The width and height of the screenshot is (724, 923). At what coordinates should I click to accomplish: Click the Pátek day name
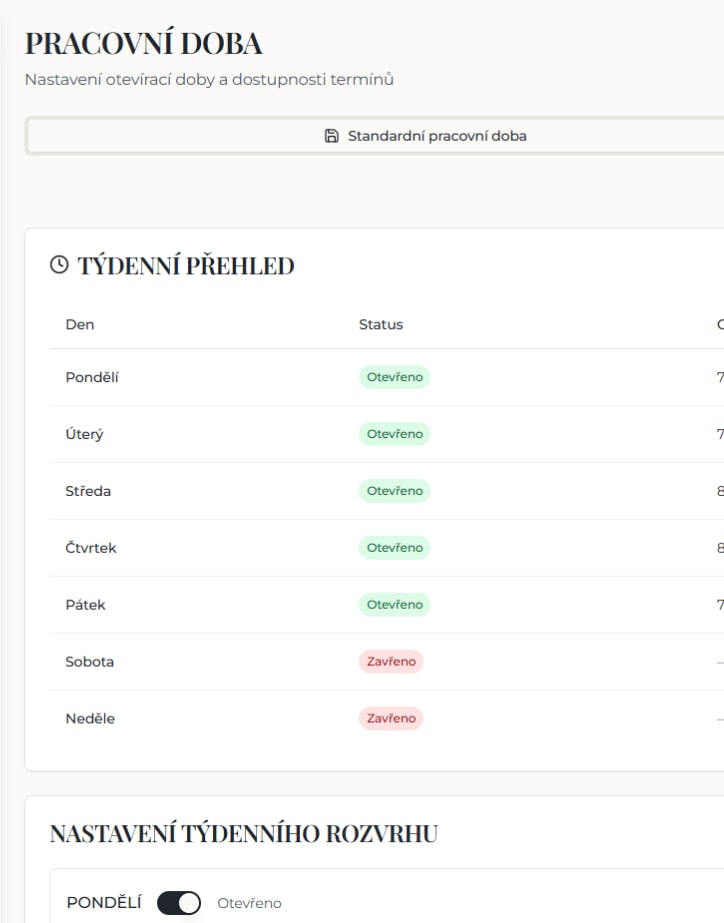[85, 605]
